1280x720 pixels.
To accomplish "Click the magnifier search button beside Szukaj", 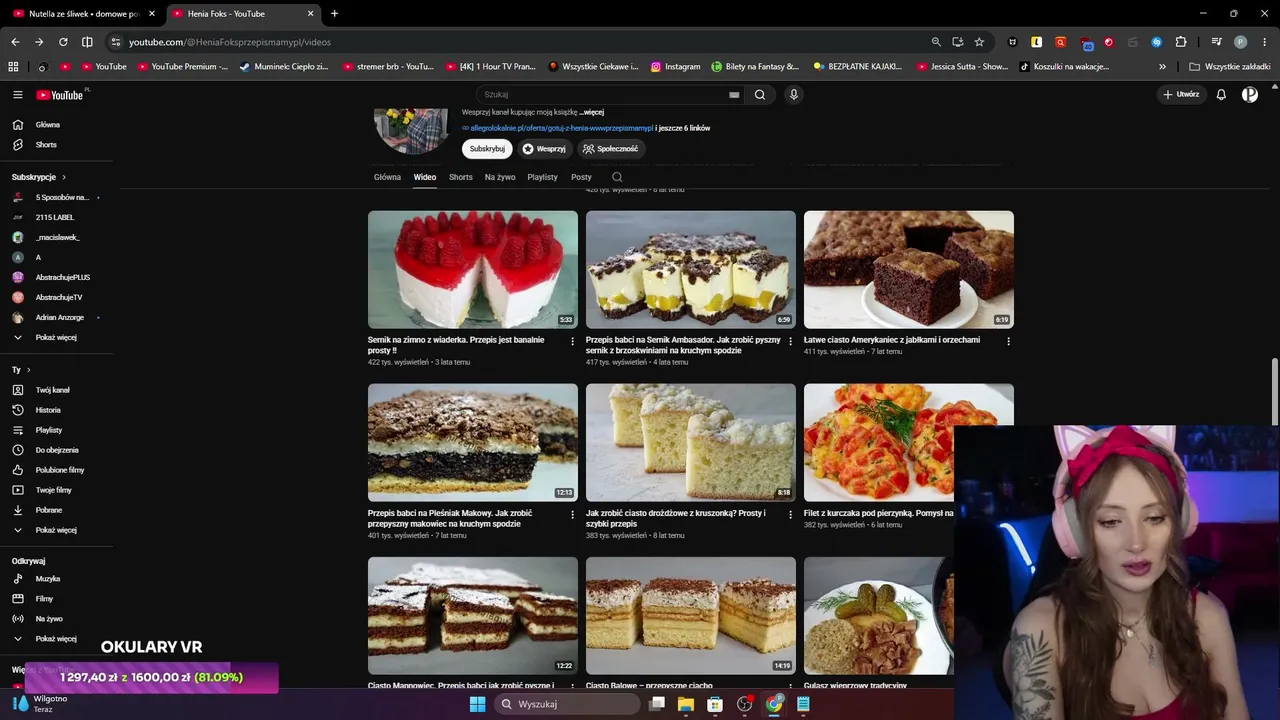I will [760, 95].
